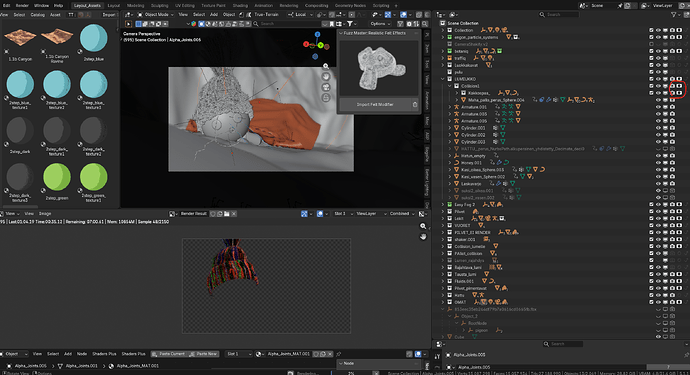Click clipboard icon next to Import Felt Modifier
The image size is (690, 375).
click(x=415, y=105)
